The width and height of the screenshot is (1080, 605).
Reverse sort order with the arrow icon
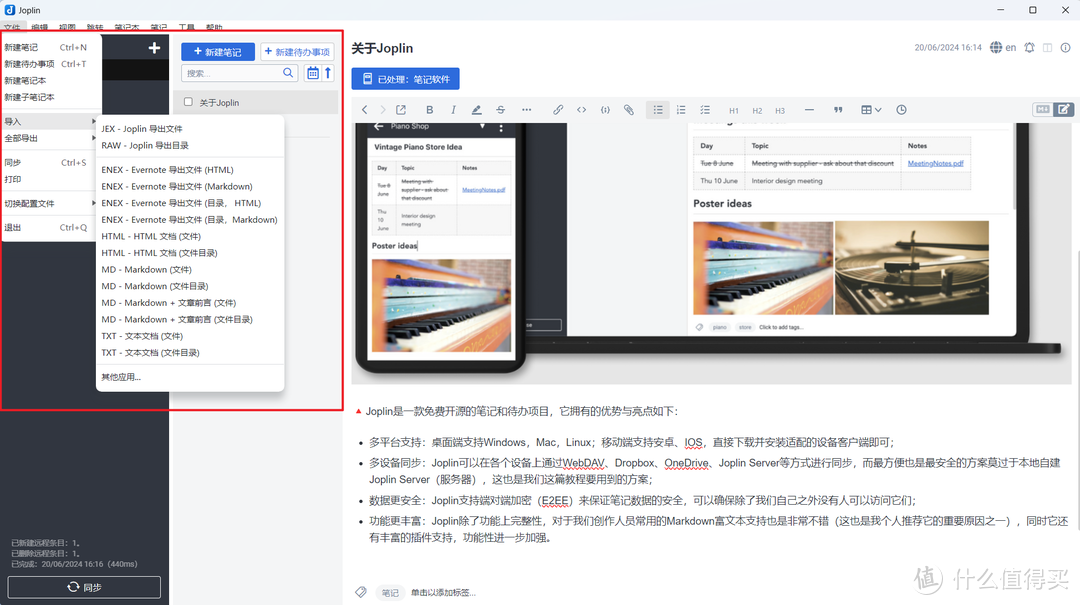[x=328, y=73]
